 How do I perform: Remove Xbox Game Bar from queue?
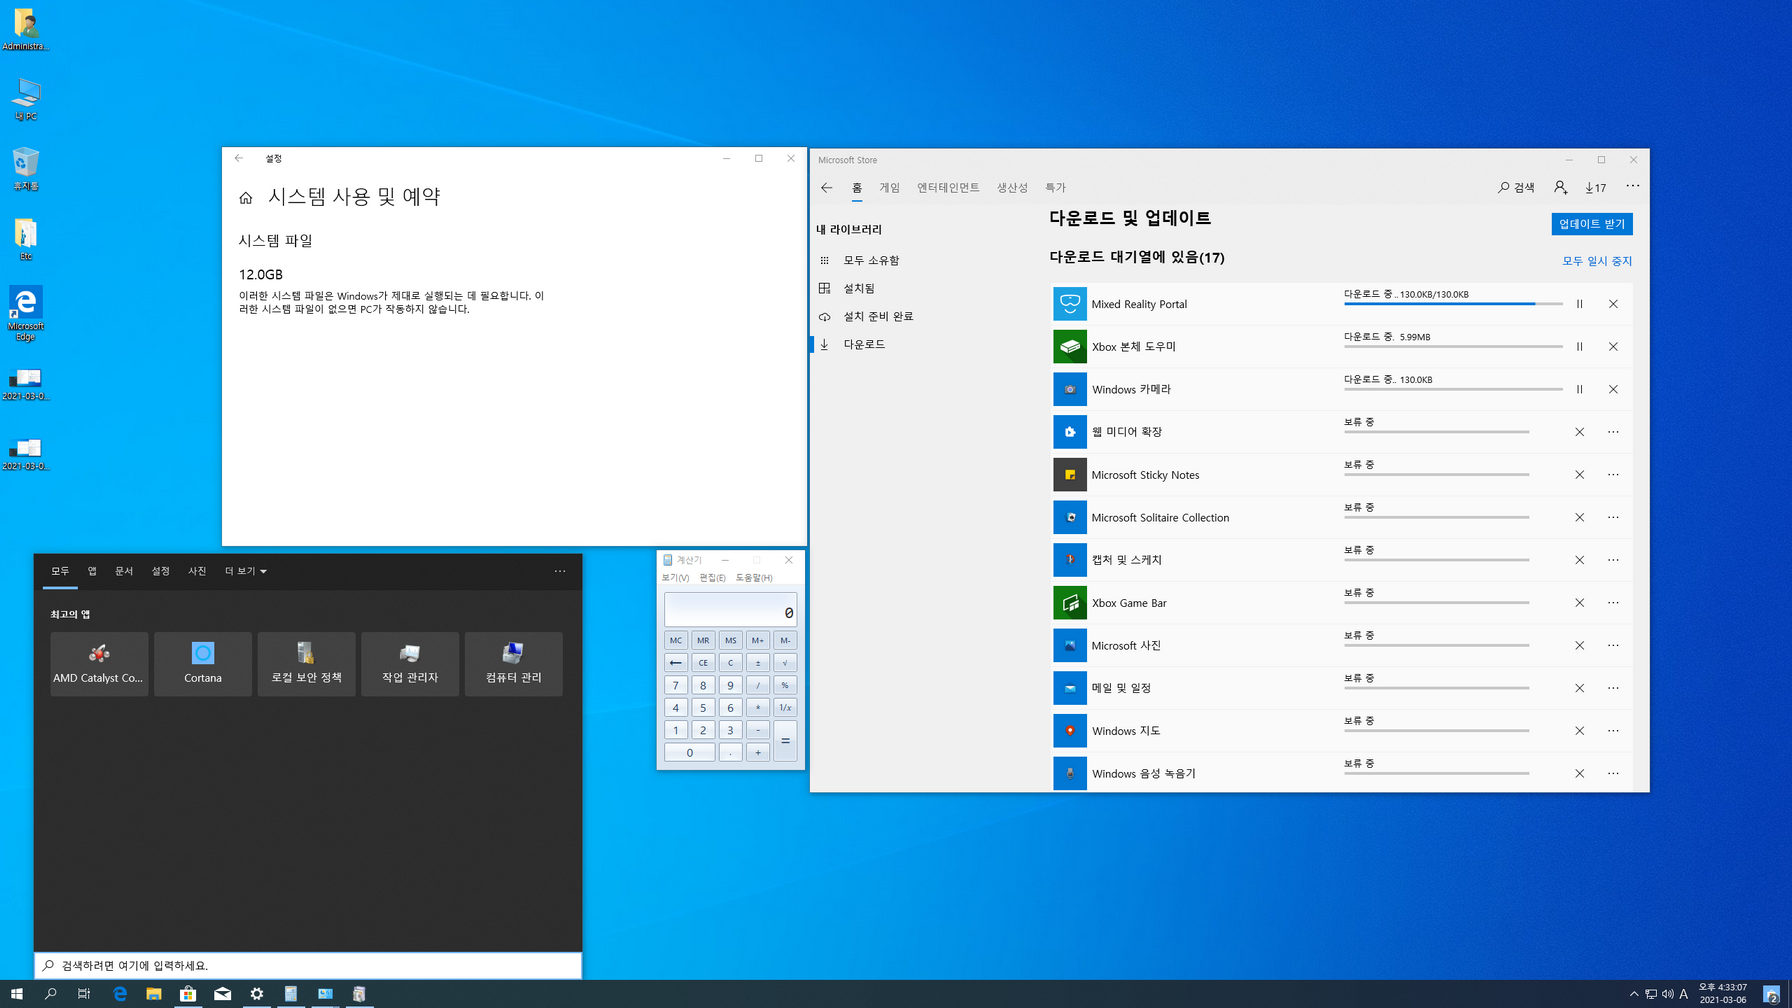tap(1579, 603)
